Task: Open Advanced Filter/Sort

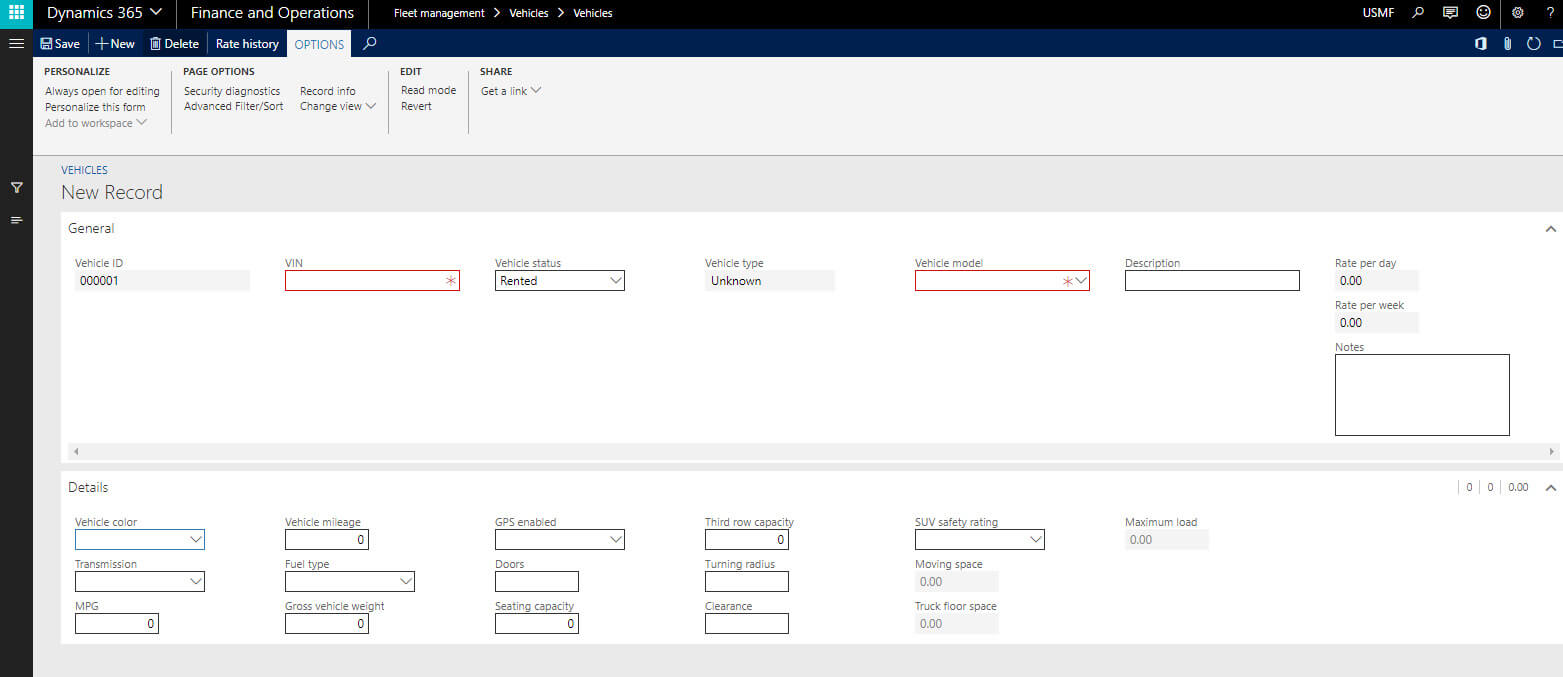Action: [233, 106]
